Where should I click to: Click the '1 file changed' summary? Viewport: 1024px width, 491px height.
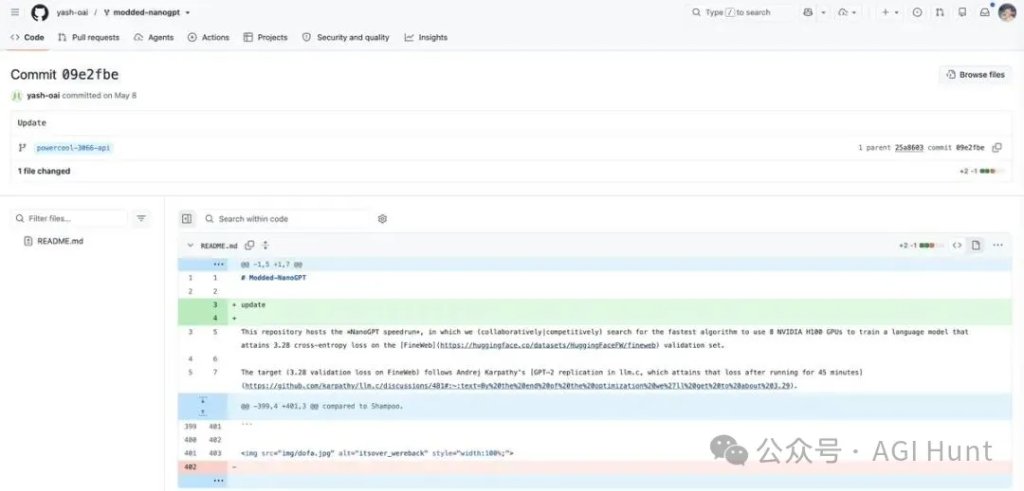point(44,171)
